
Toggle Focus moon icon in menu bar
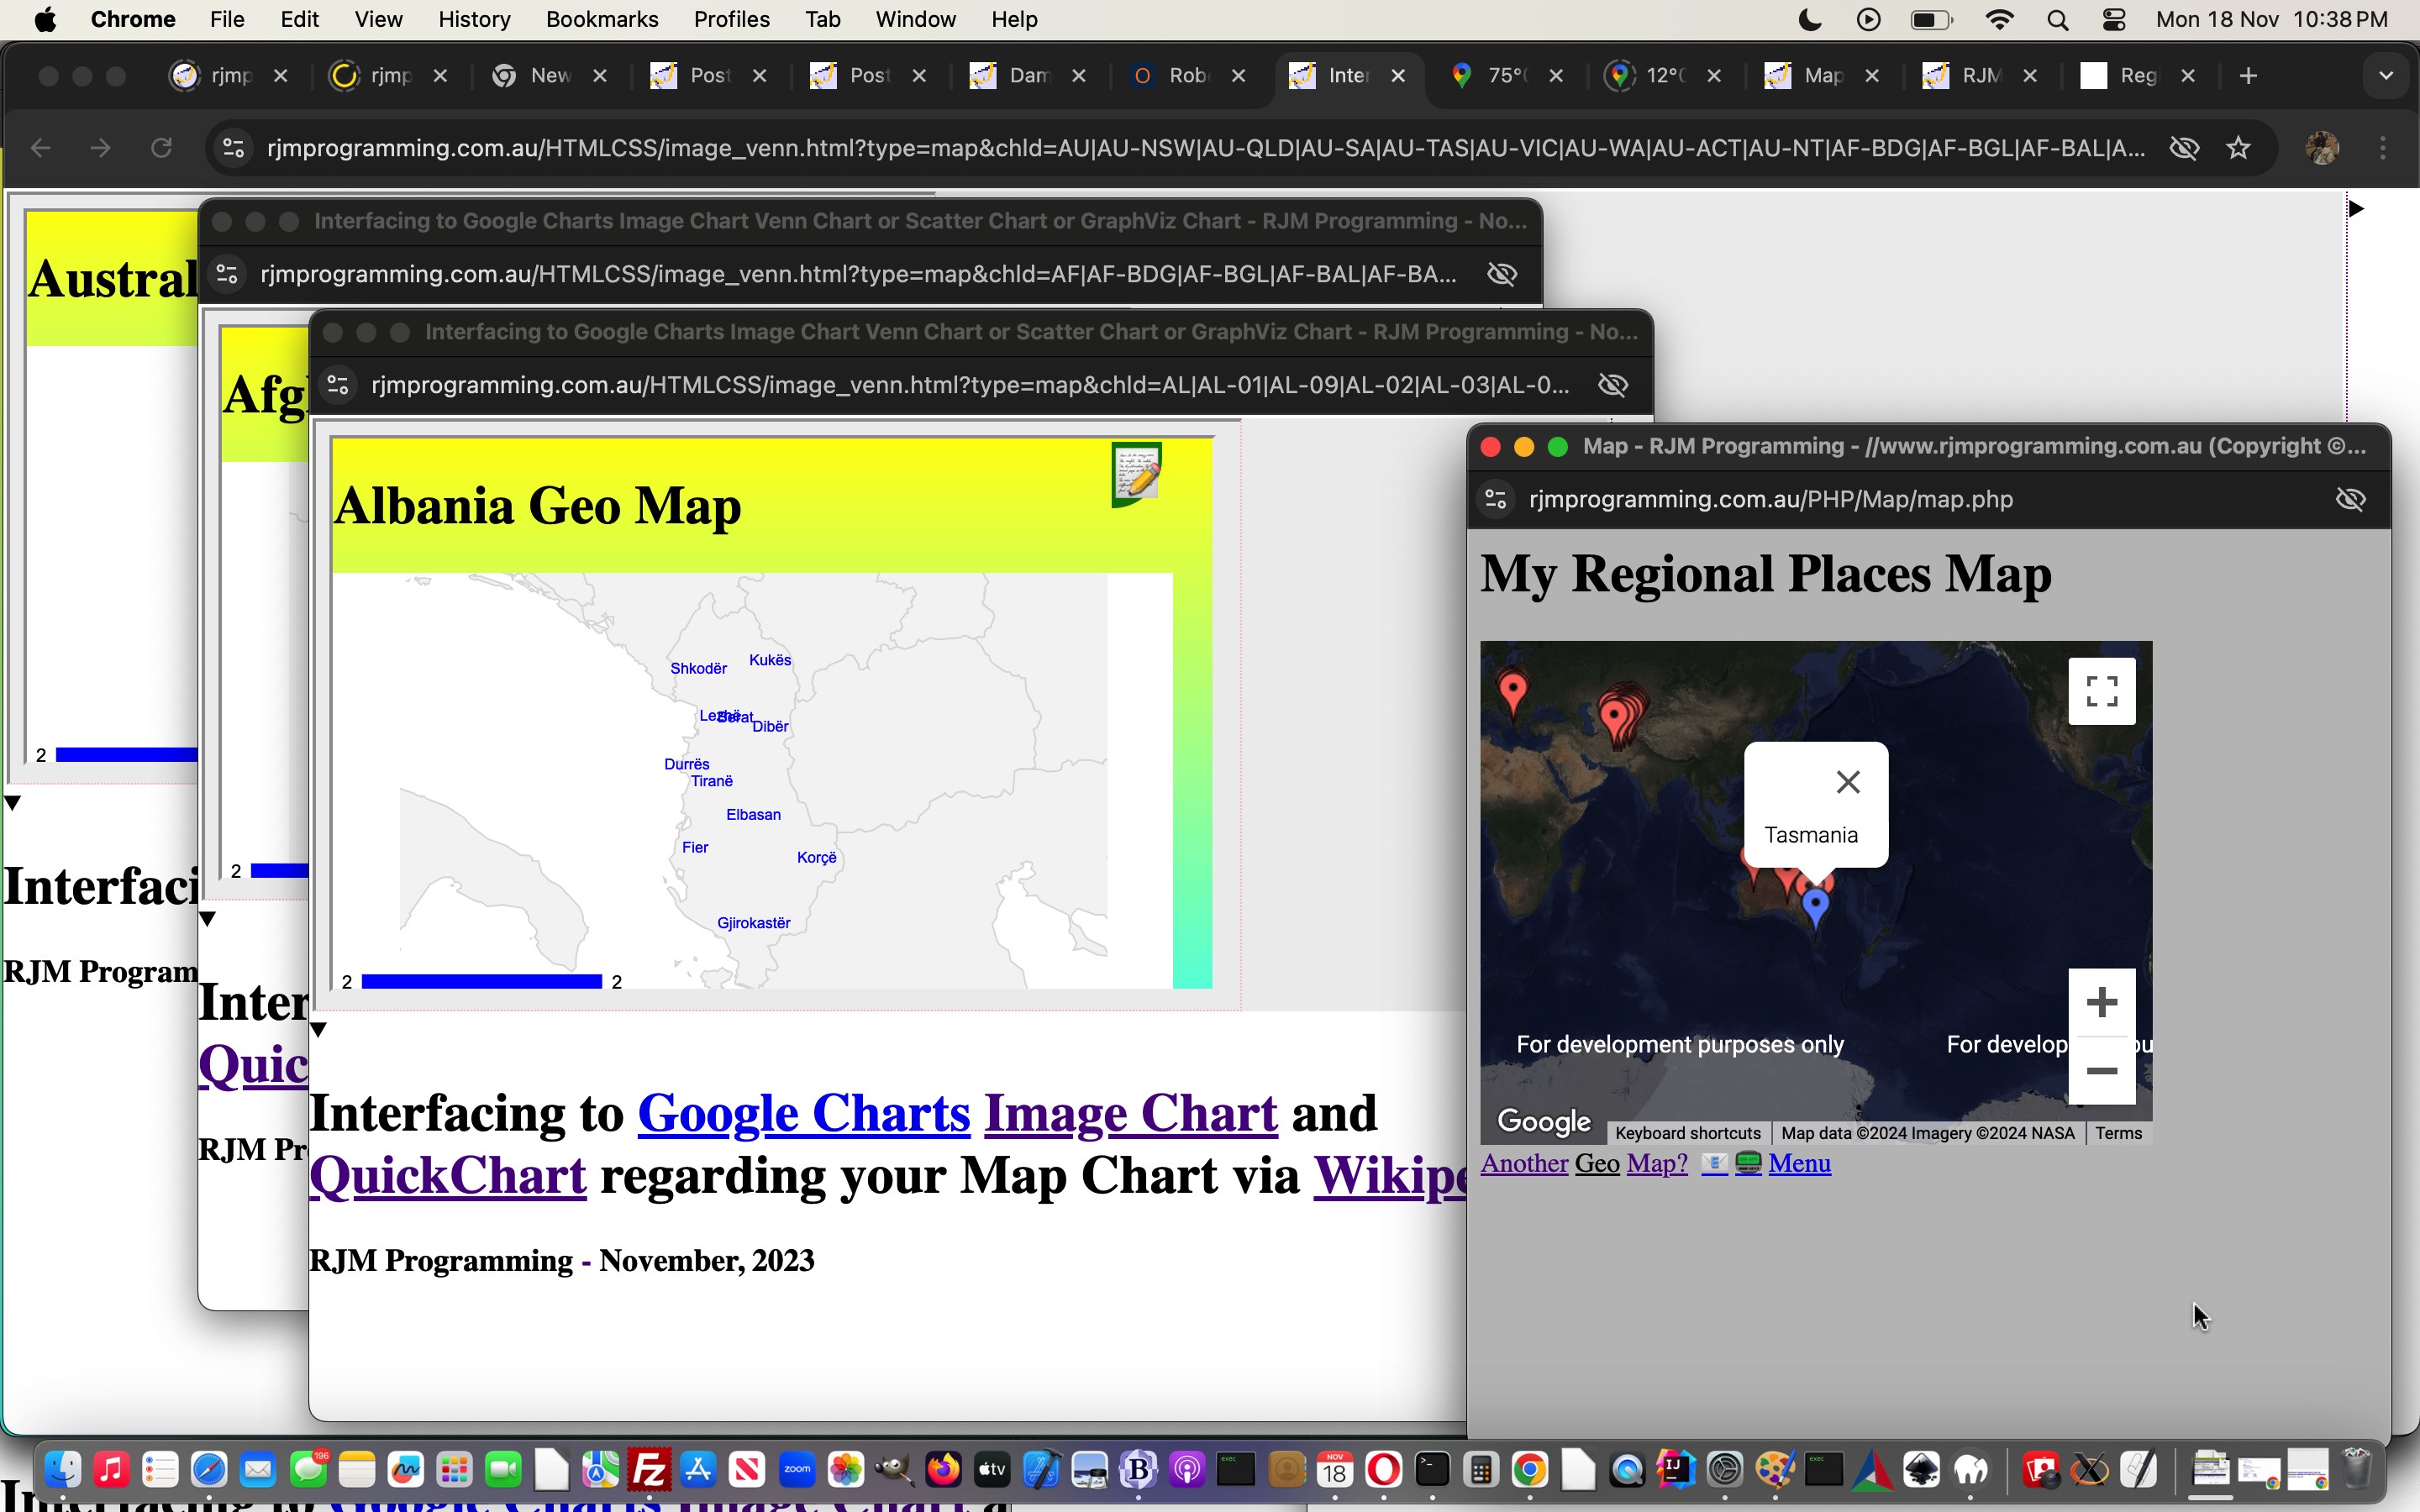1810,20
